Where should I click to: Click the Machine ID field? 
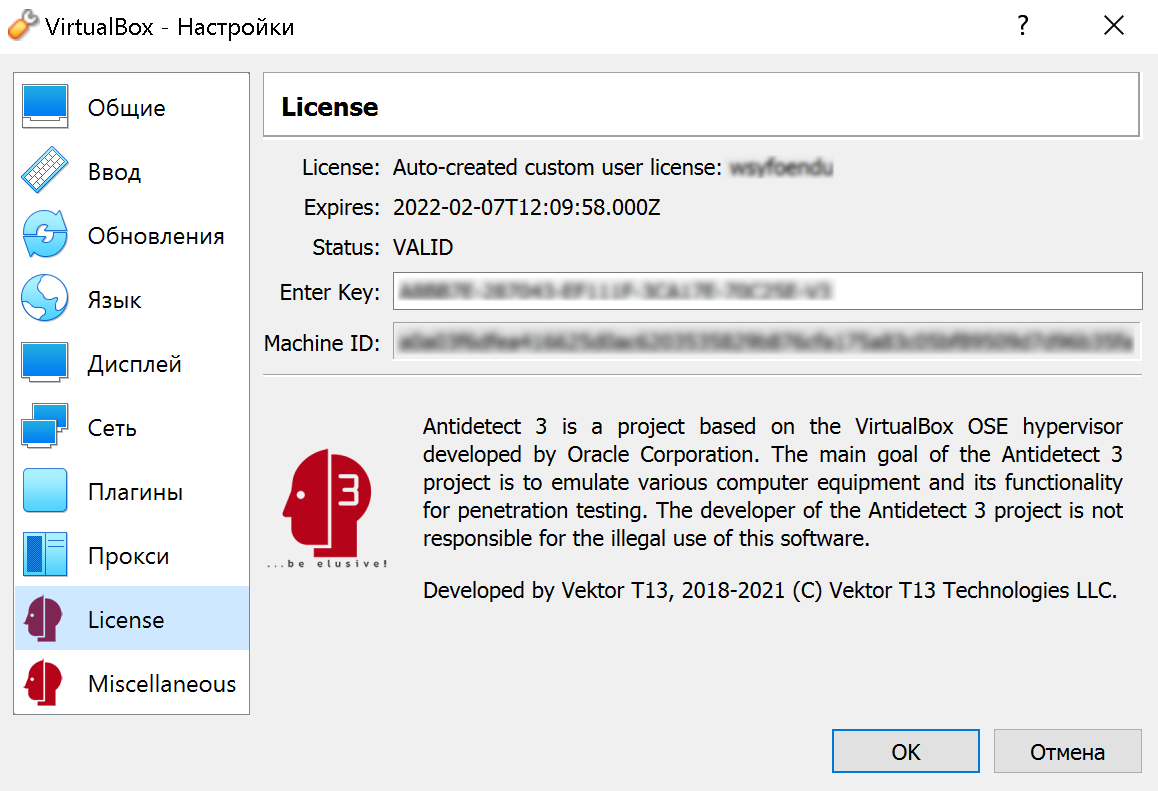point(767,341)
